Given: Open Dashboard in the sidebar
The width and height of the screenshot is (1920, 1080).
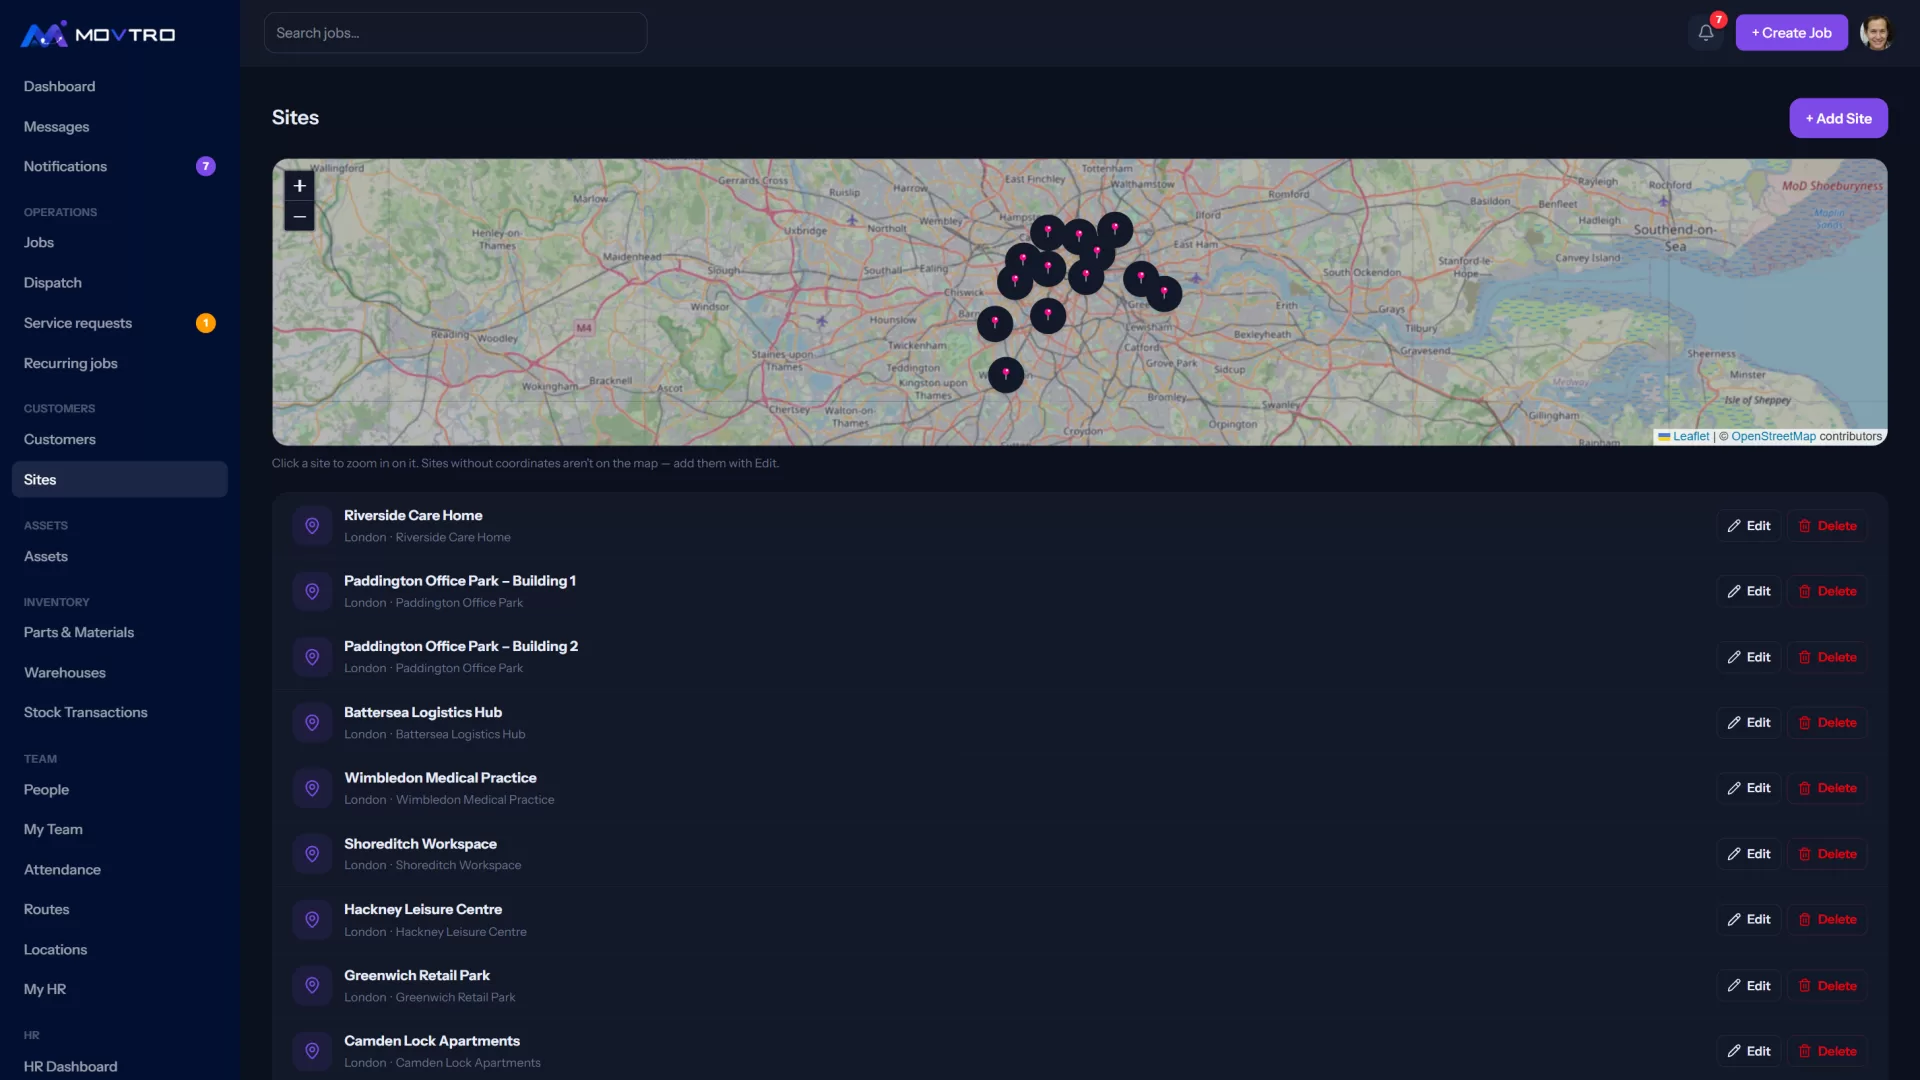Looking at the screenshot, I should (120, 87).
